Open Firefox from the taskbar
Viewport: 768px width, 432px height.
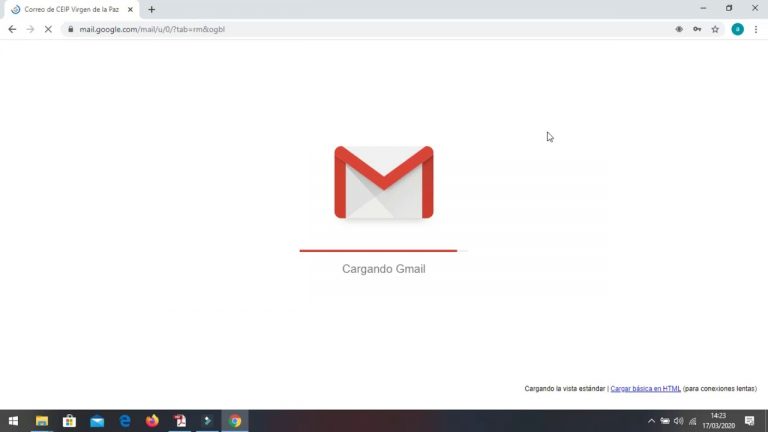coord(152,421)
